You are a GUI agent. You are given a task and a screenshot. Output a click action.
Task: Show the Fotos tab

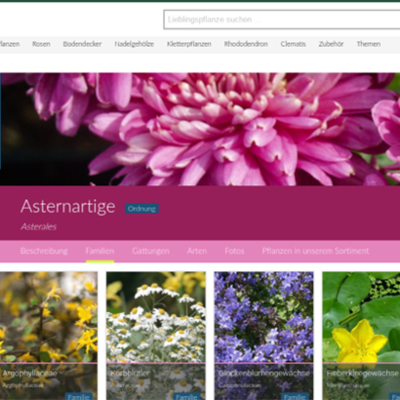tap(234, 251)
